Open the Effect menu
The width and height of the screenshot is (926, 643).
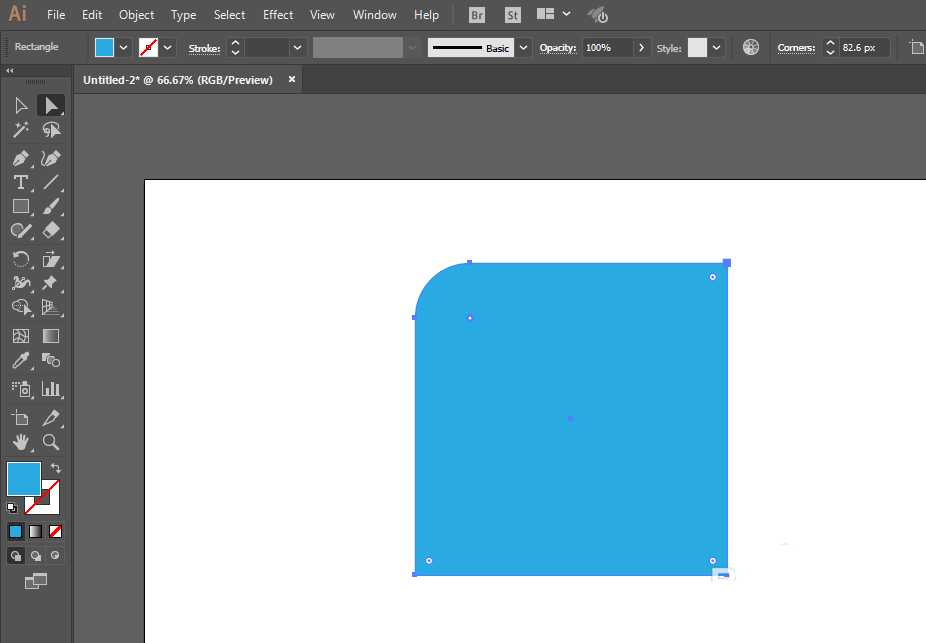278,15
